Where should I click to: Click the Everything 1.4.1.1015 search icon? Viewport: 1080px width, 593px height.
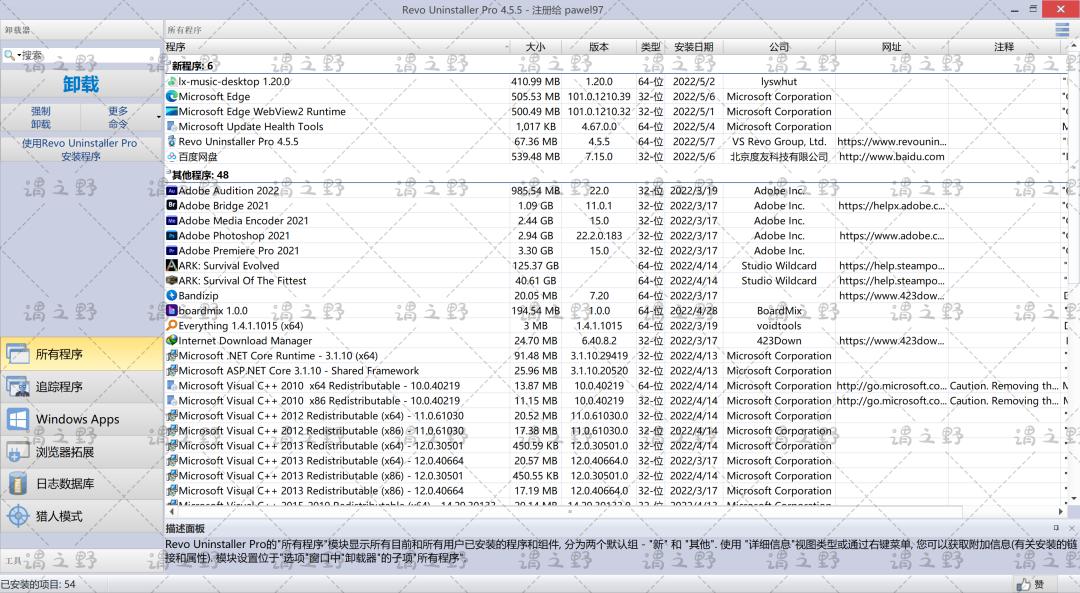pos(172,325)
